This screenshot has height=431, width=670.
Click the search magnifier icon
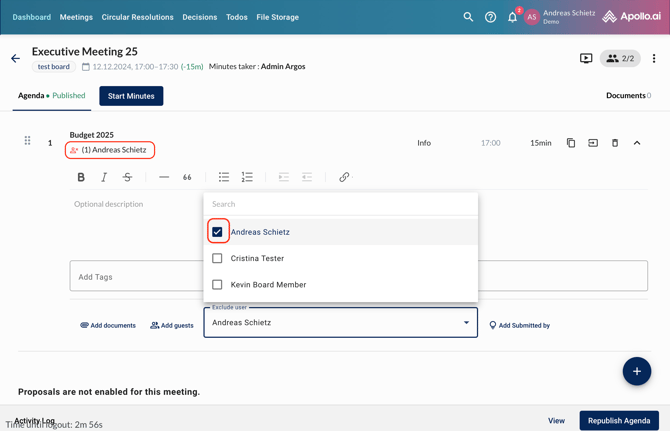pos(468,17)
